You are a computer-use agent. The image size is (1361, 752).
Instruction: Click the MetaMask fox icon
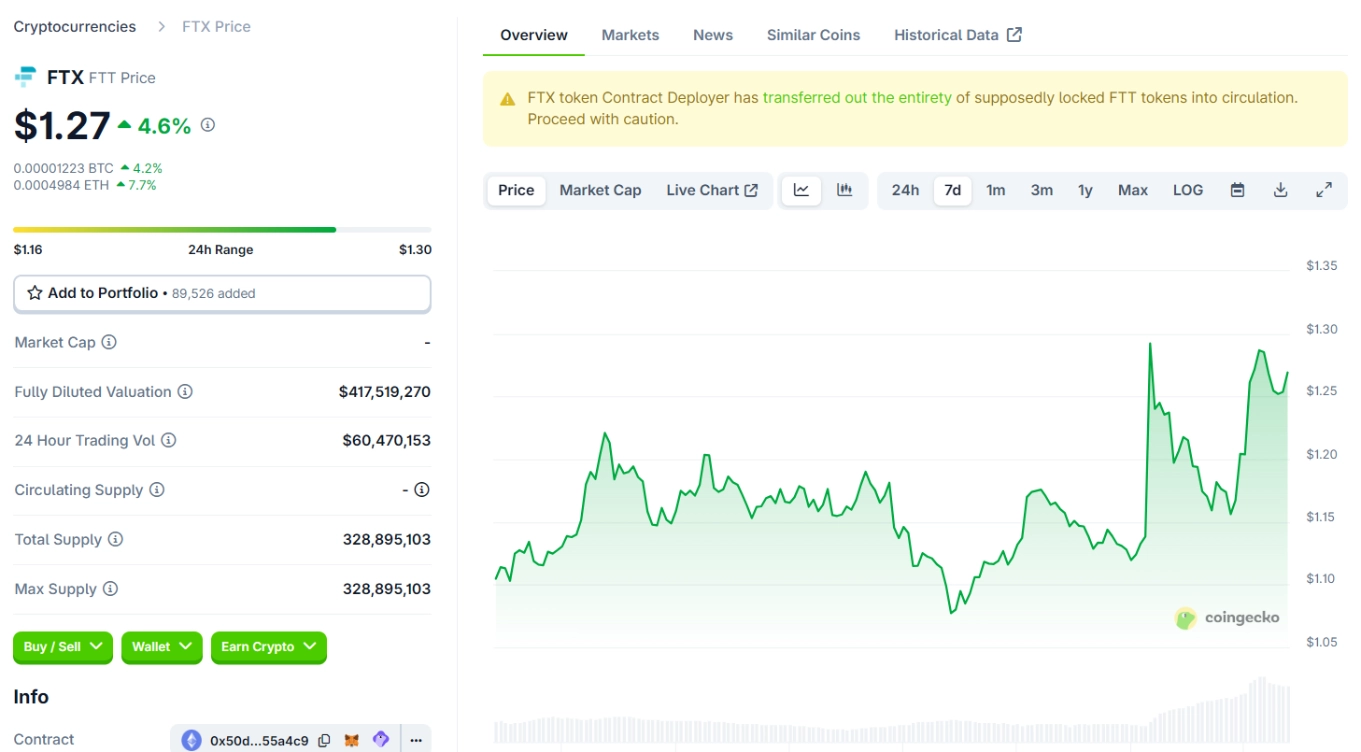coord(352,741)
